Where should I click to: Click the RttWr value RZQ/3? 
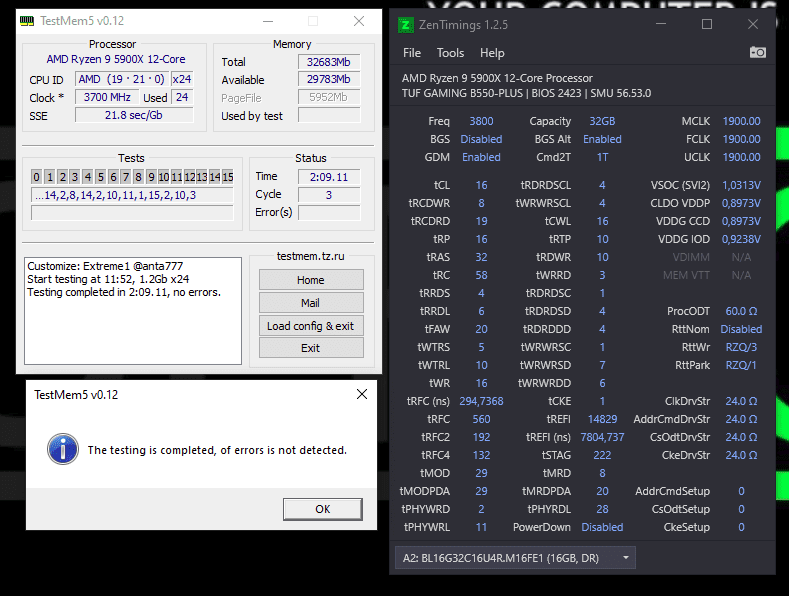point(741,347)
